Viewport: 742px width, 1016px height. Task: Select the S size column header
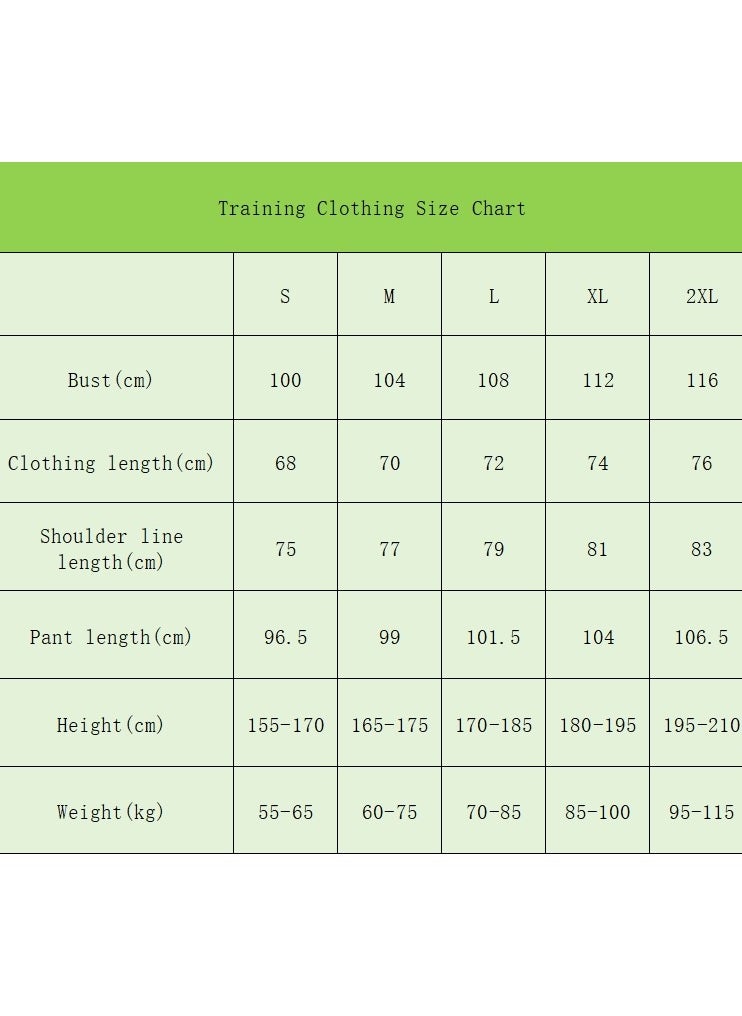285,294
